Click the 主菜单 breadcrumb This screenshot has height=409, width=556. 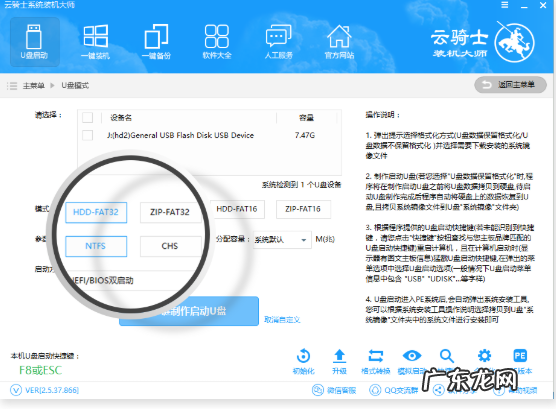point(34,85)
